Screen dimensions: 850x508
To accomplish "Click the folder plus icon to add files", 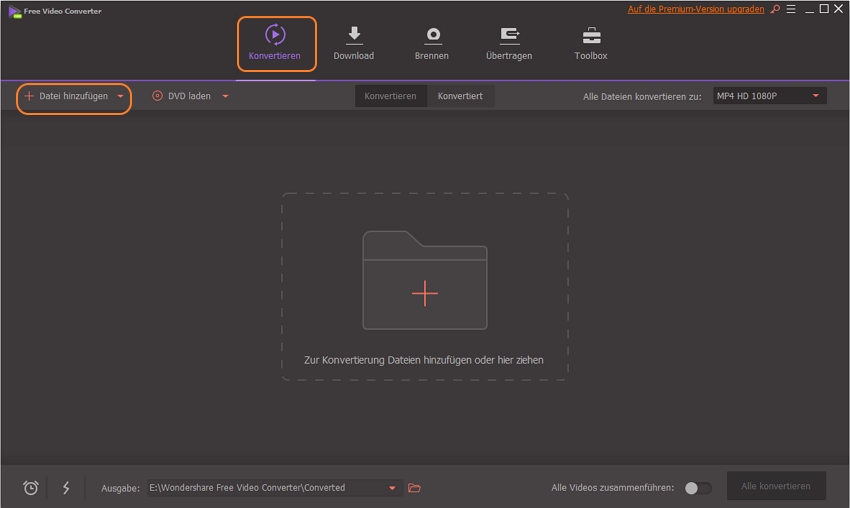I will (425, 280).
